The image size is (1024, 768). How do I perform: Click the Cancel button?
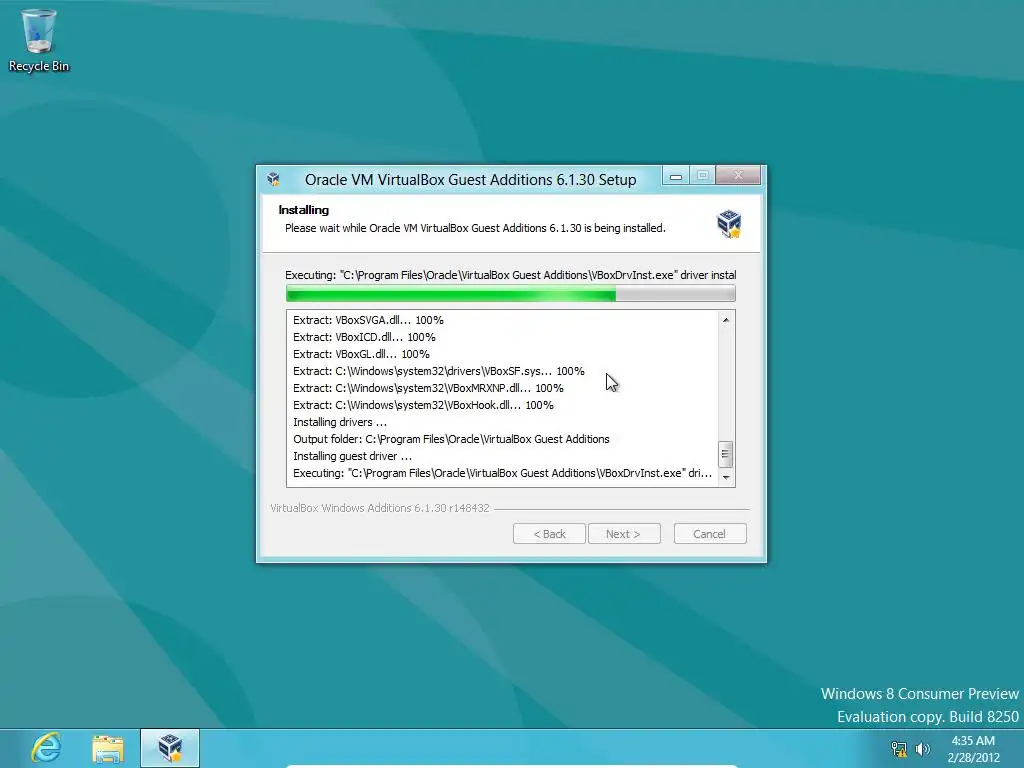[x=710, y=534]
